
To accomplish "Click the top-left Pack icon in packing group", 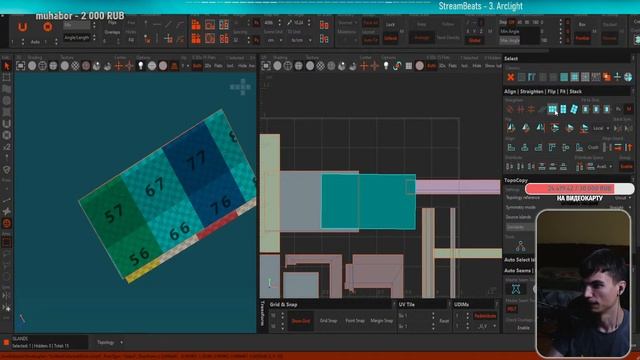I will (196, 25).
